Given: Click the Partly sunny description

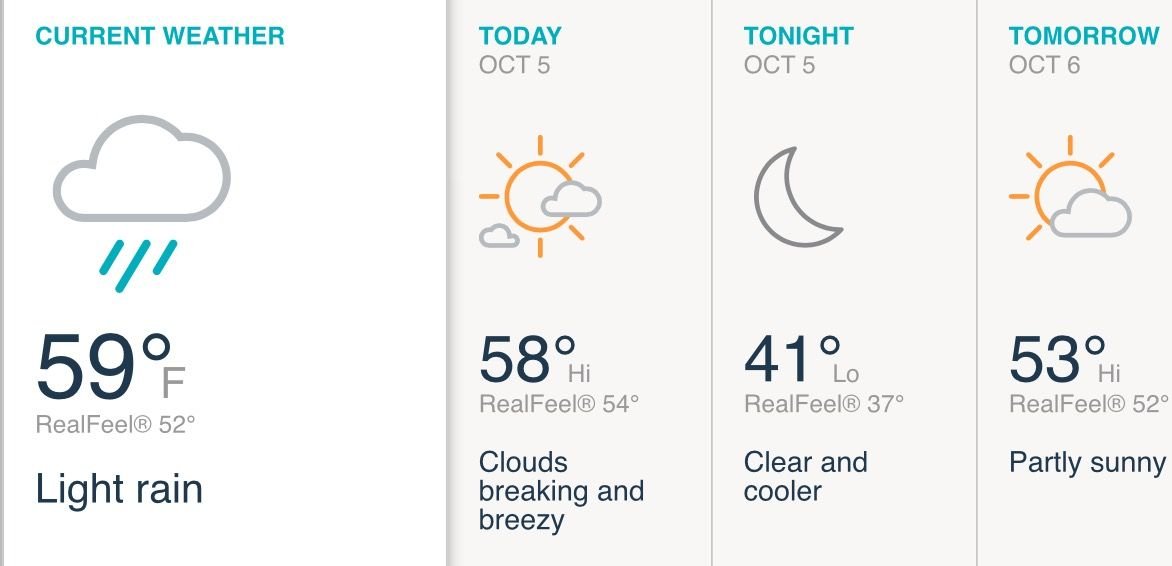Looking at the screenshot, I should tap(1087, 462).
